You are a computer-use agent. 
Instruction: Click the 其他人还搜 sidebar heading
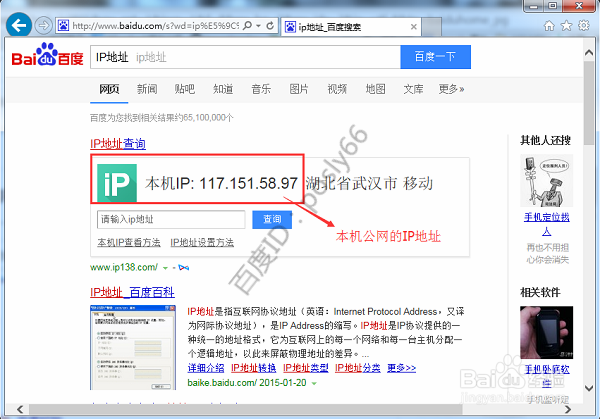[545, 140]
